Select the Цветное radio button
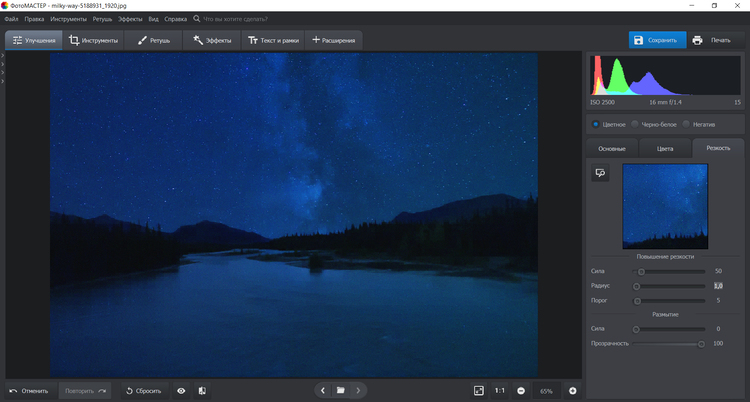Viewport: 750px width, 402px height. (596, 124)
